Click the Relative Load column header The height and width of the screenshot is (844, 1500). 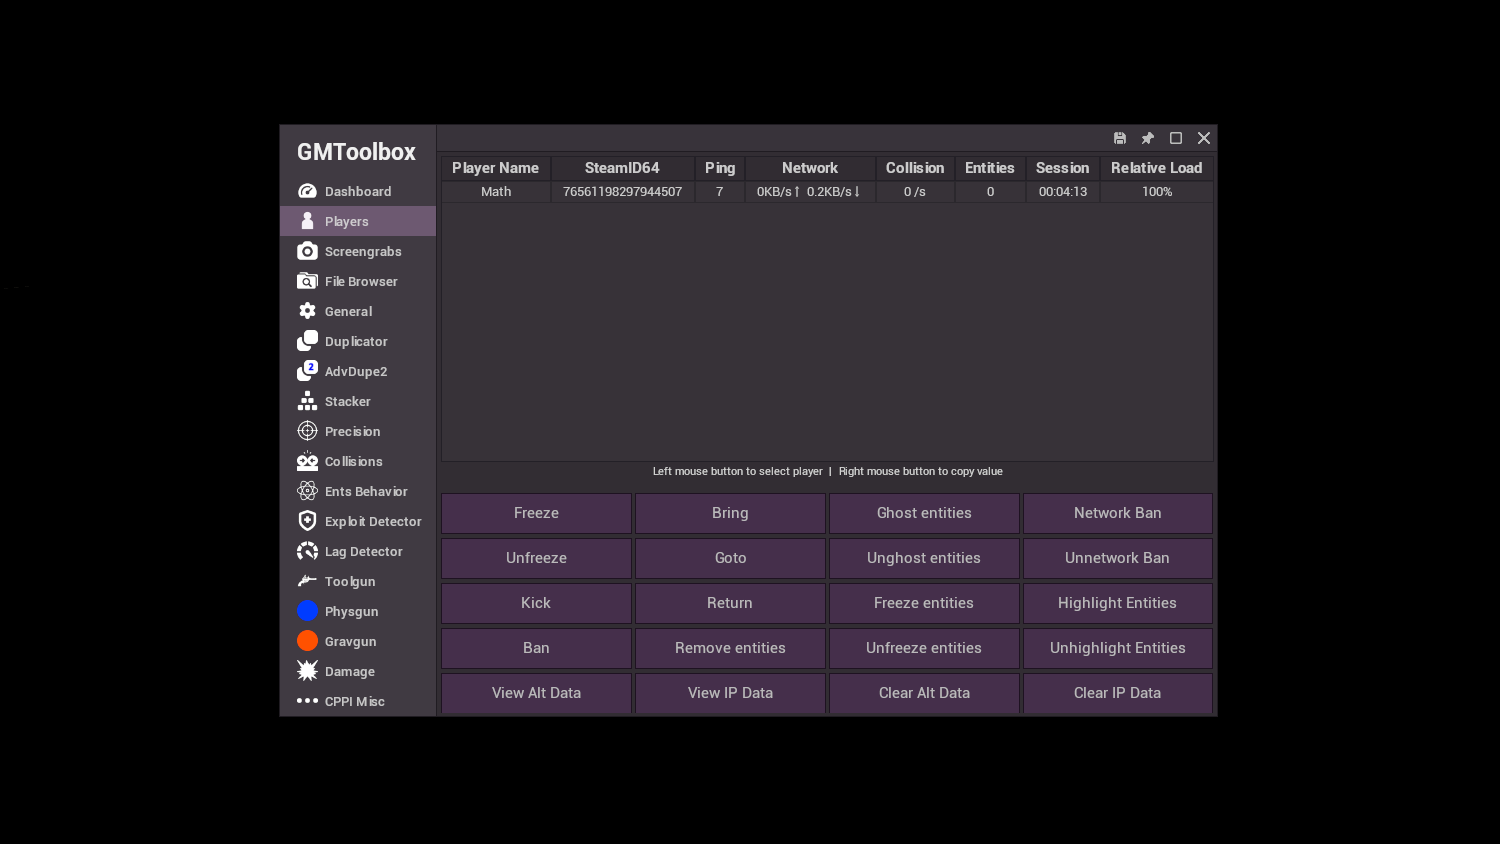point(1157,168)
